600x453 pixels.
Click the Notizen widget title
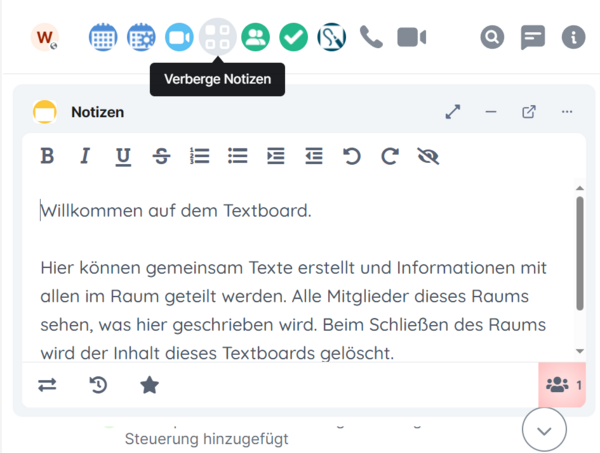pyautogui.click(x=98, y=112)
